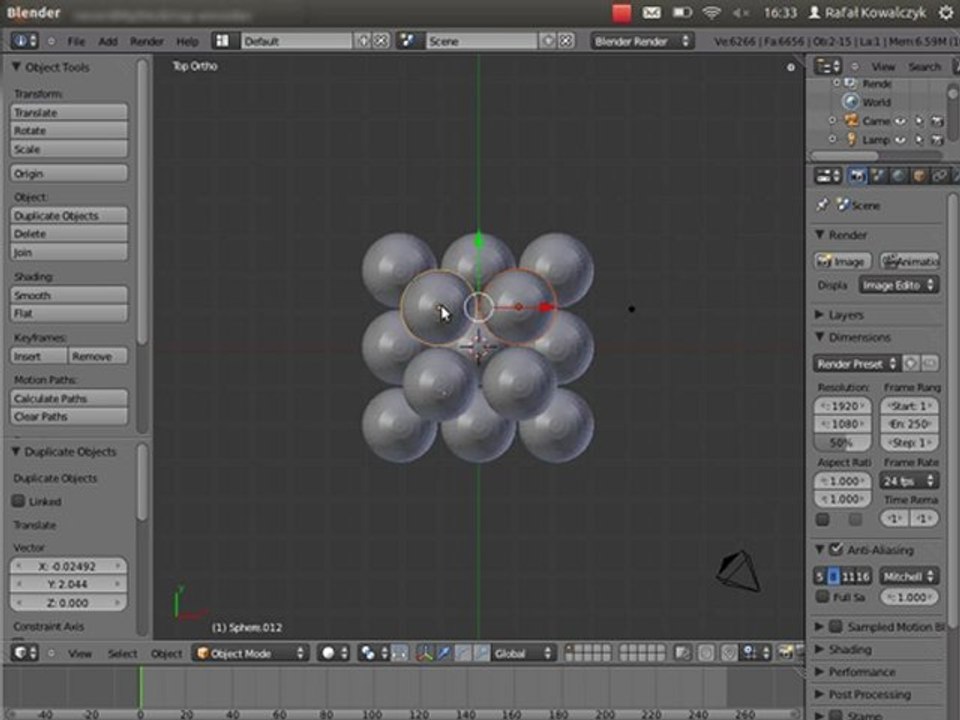
Task: Open the Outliner Search menu
Action: (x=924, y=66)
